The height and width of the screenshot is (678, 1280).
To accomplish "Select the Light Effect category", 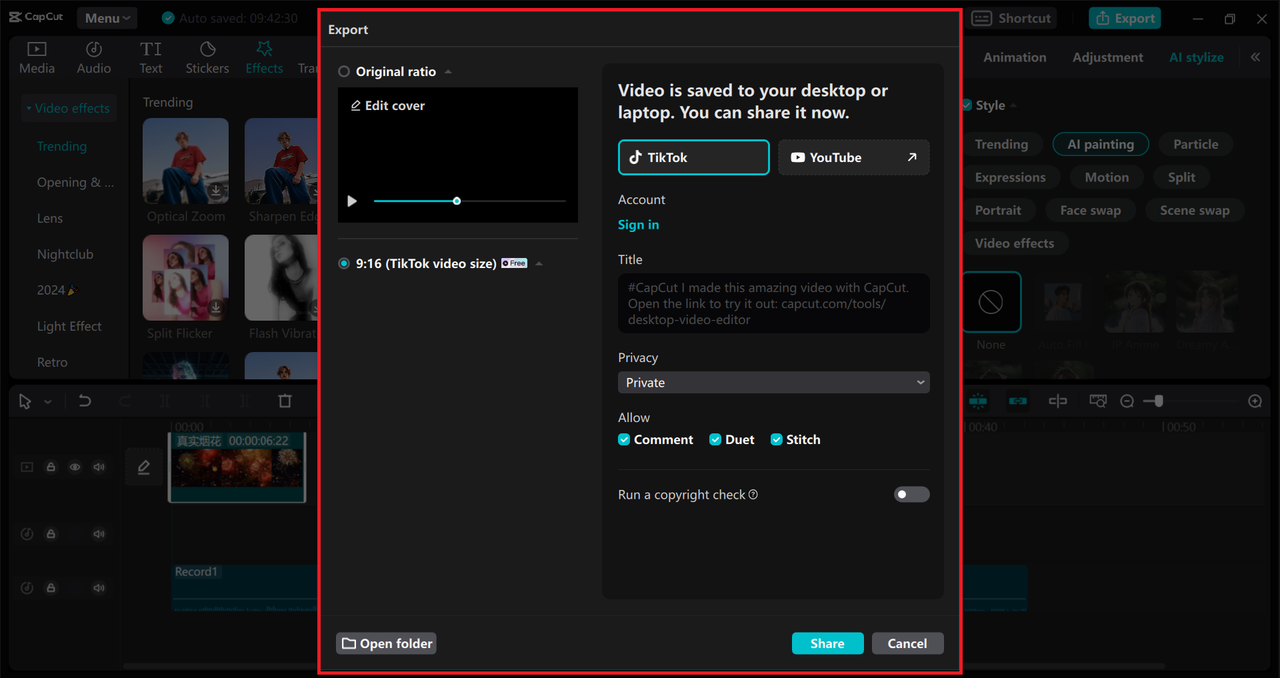I will click(x=69, y=326).
